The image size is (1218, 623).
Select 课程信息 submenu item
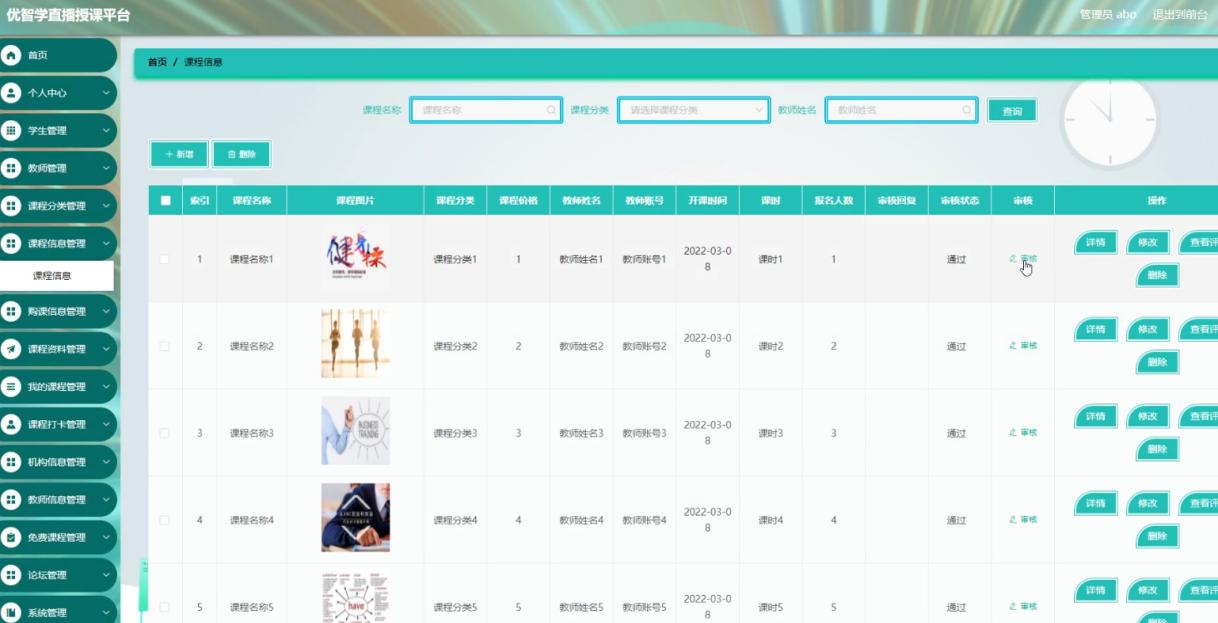tap(57, 276)
